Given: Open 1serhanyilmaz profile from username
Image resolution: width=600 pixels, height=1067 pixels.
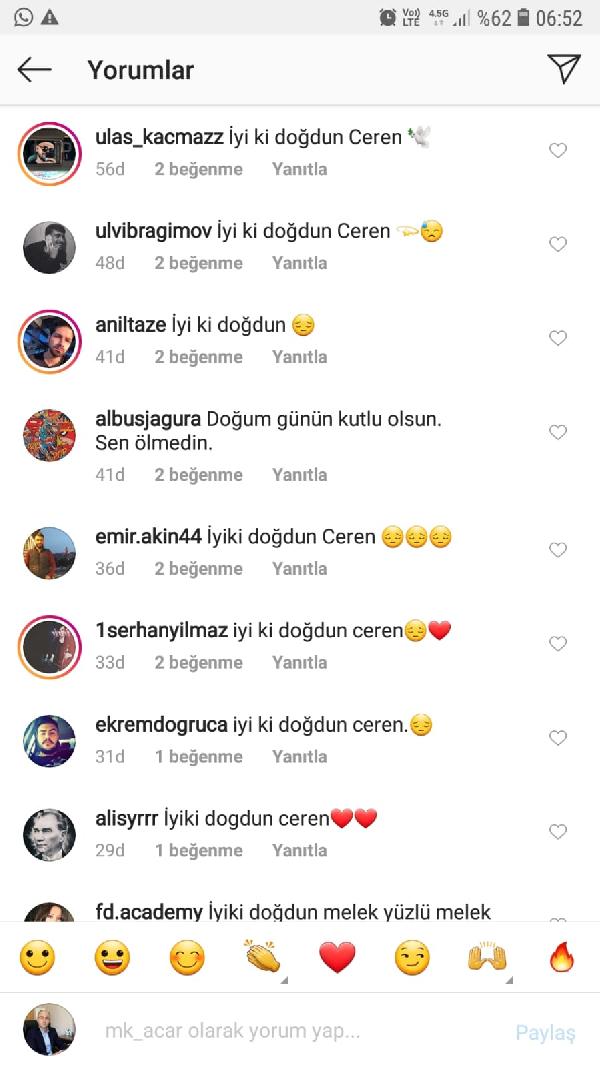Looking at the screenshot, I should (x=161, y=631).
